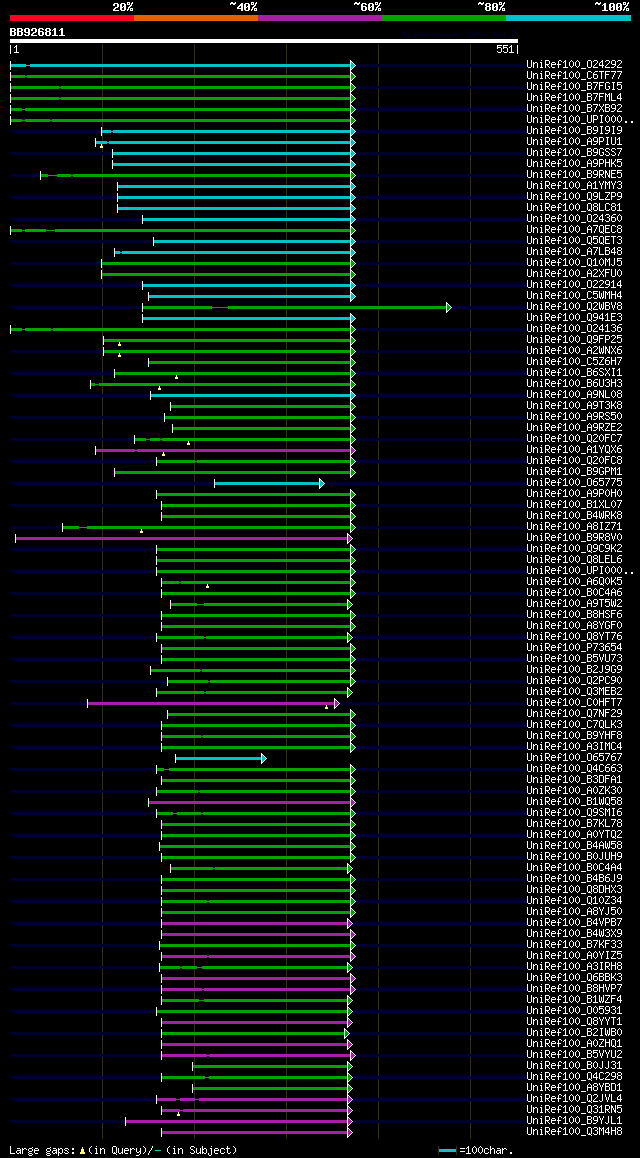Click the long purple alignment bar for B9R8V0

[184, 538]
